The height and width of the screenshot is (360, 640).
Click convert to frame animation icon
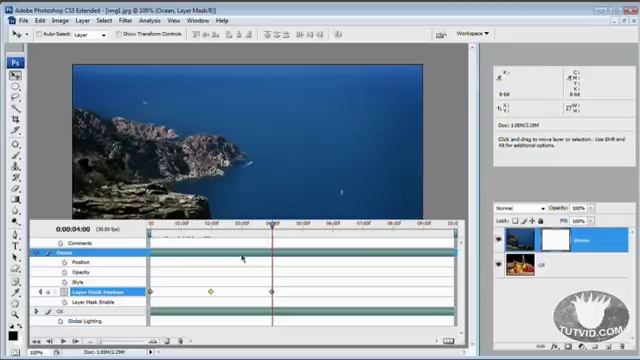coord(449,341)
